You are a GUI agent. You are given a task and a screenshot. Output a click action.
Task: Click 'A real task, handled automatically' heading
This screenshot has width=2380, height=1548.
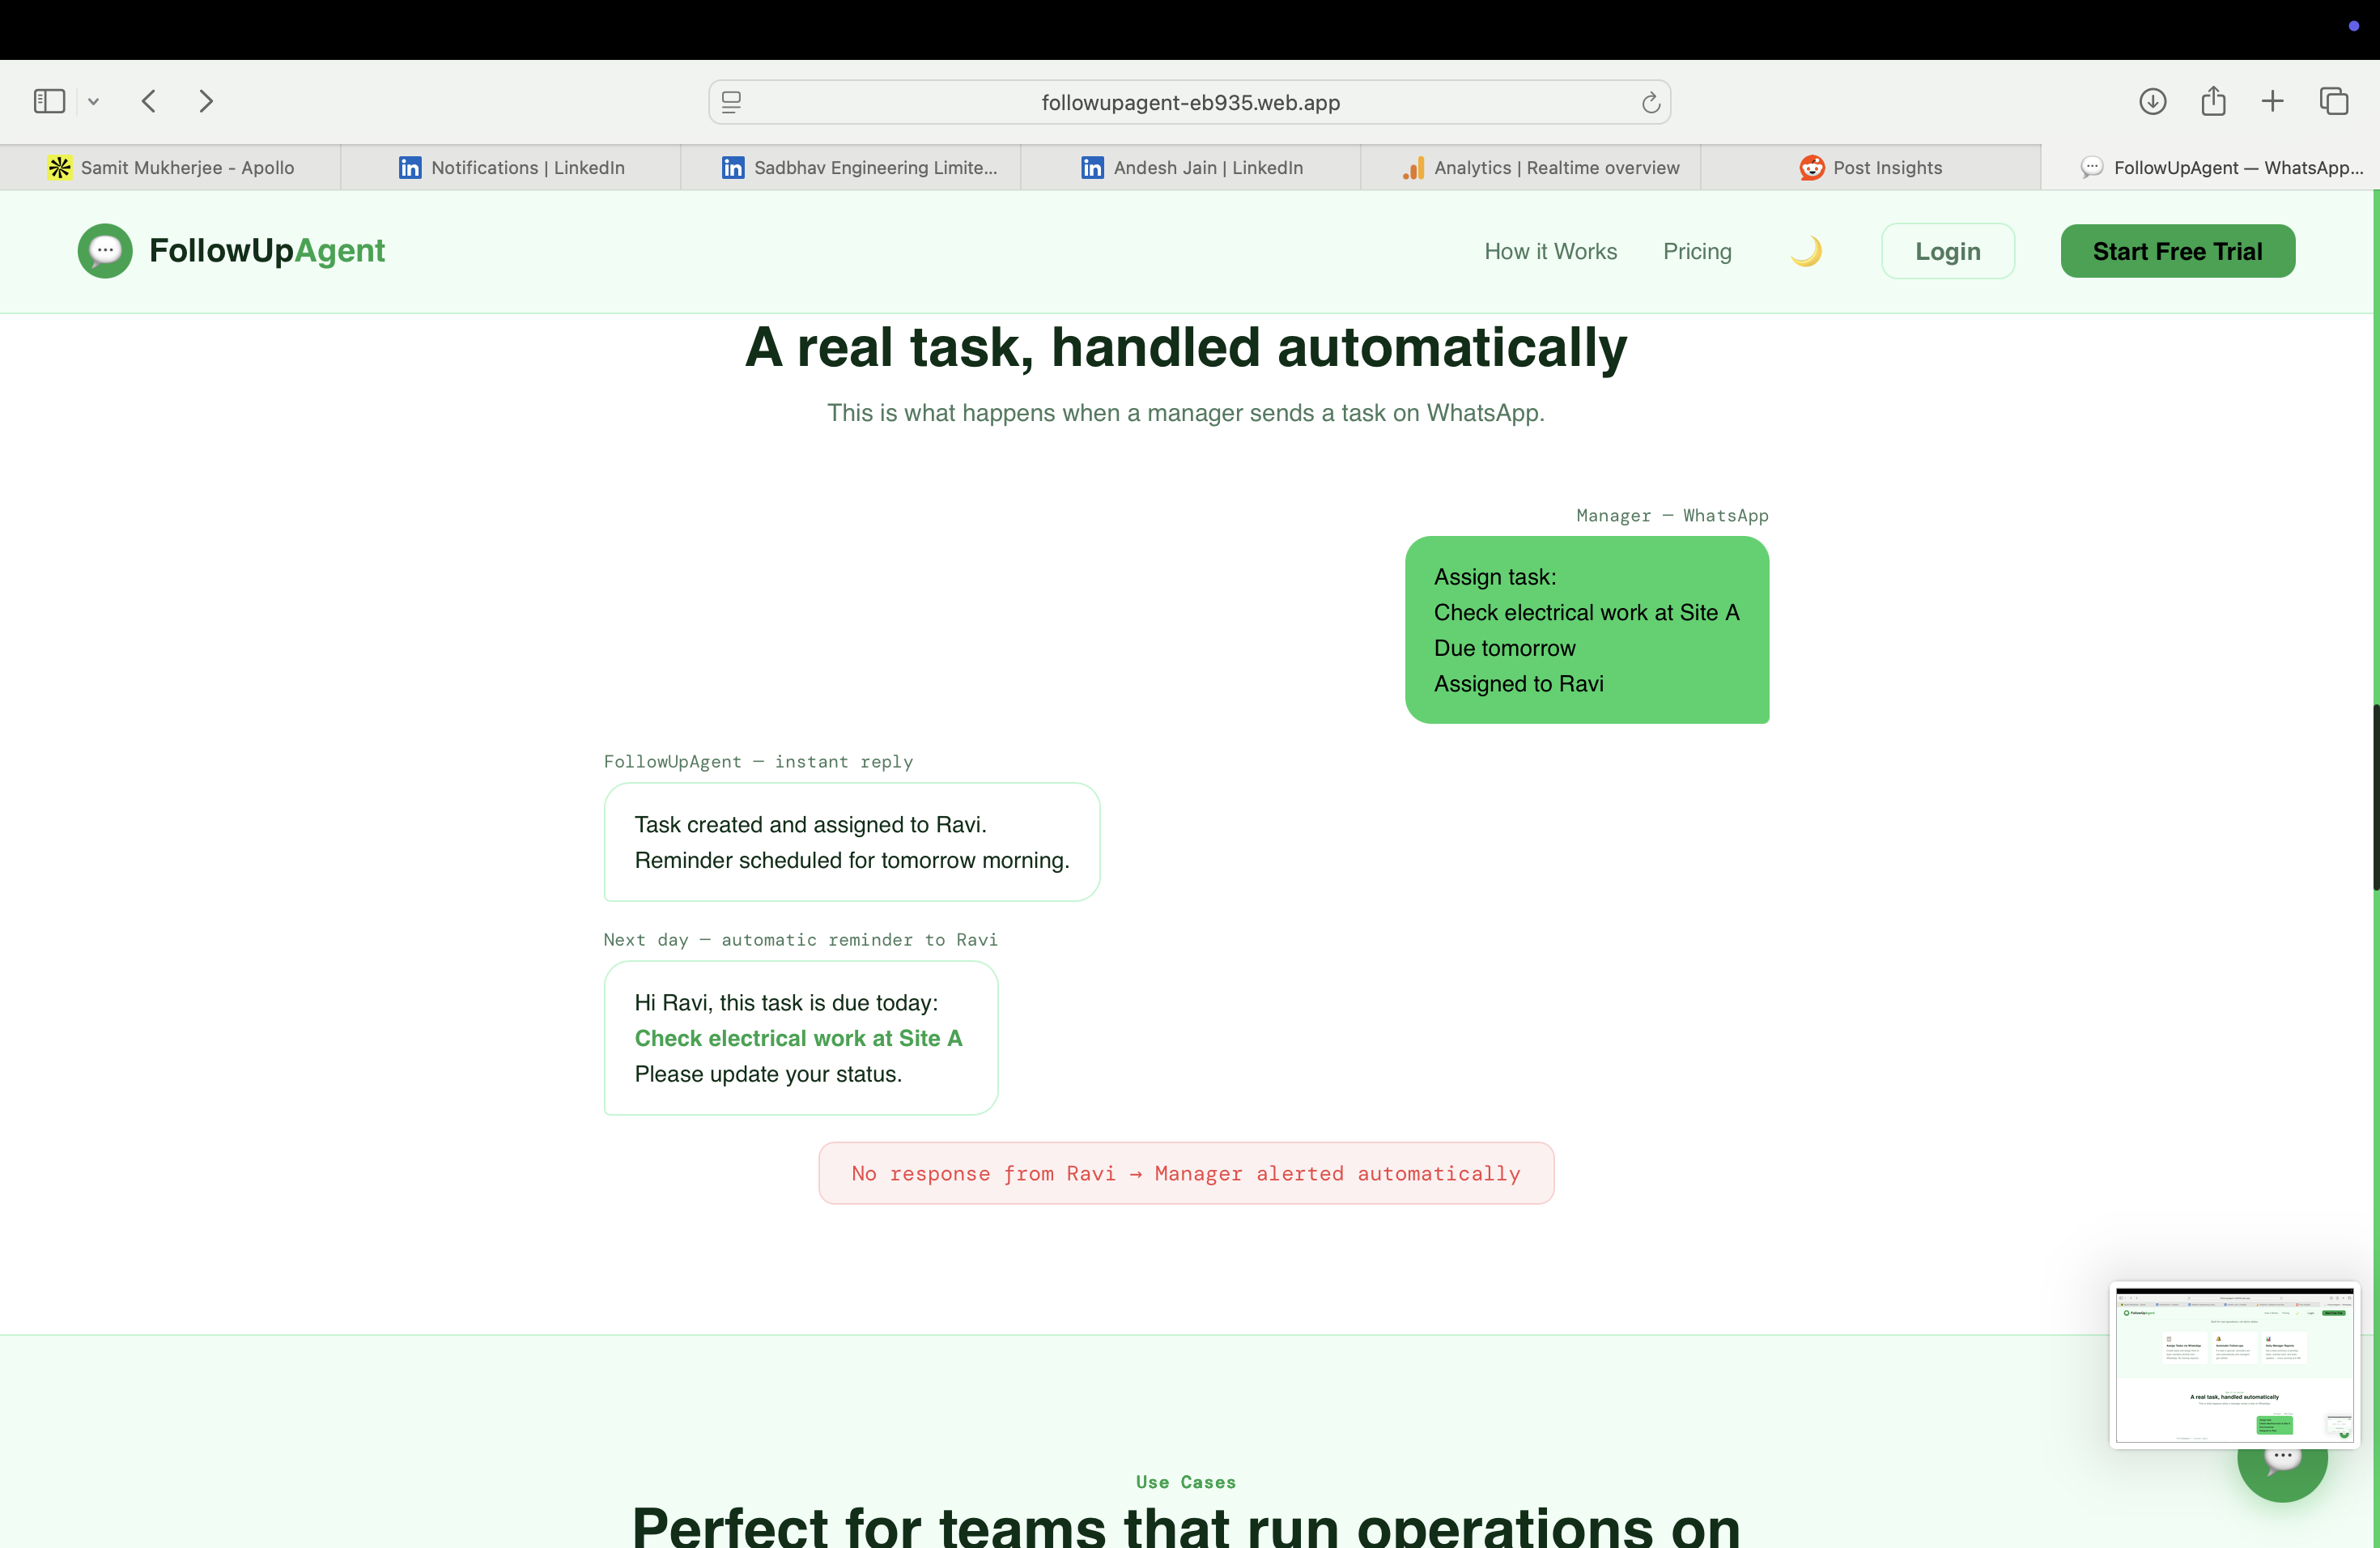point(1186,348)
